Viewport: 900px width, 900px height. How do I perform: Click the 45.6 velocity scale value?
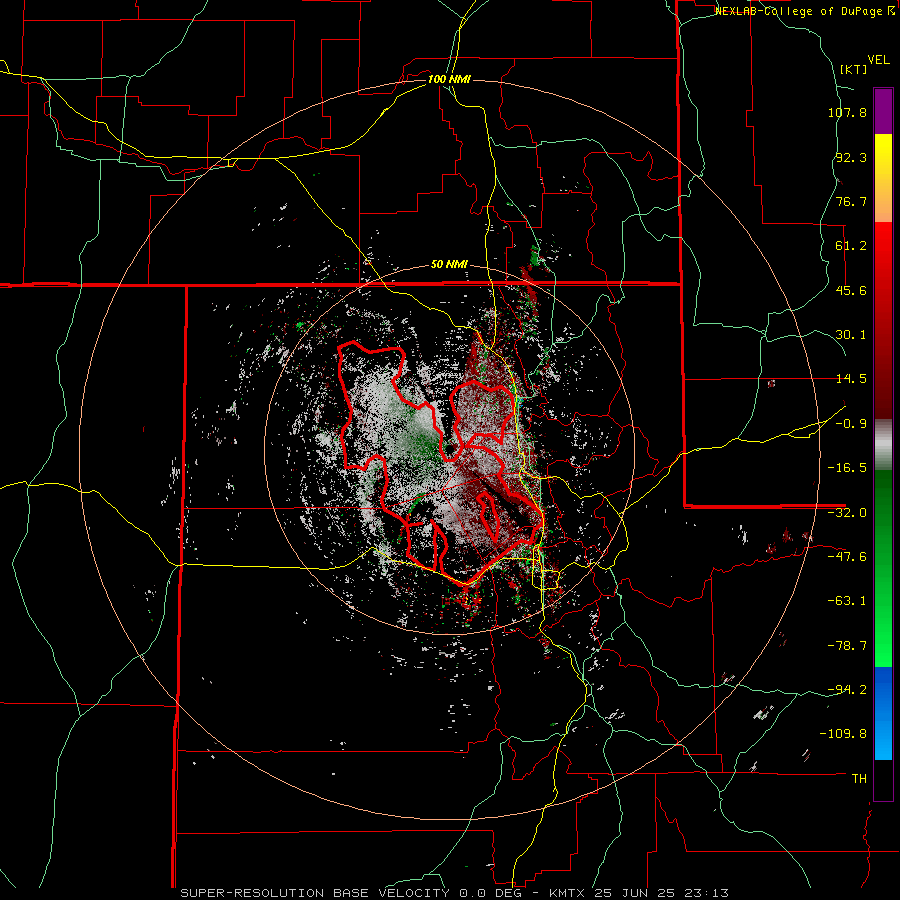click(851, 290)
